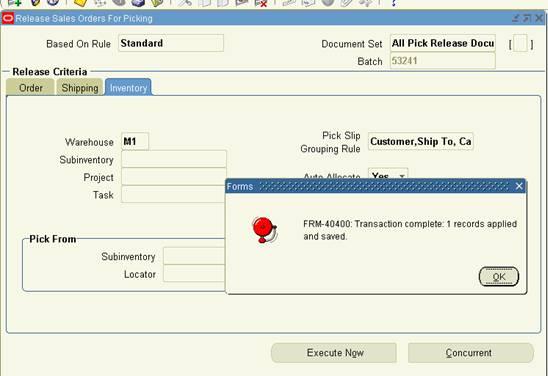This screenshot has width=548, height=376.
Task: Select the Inventory tab
Action: click(x=128, y=87)
